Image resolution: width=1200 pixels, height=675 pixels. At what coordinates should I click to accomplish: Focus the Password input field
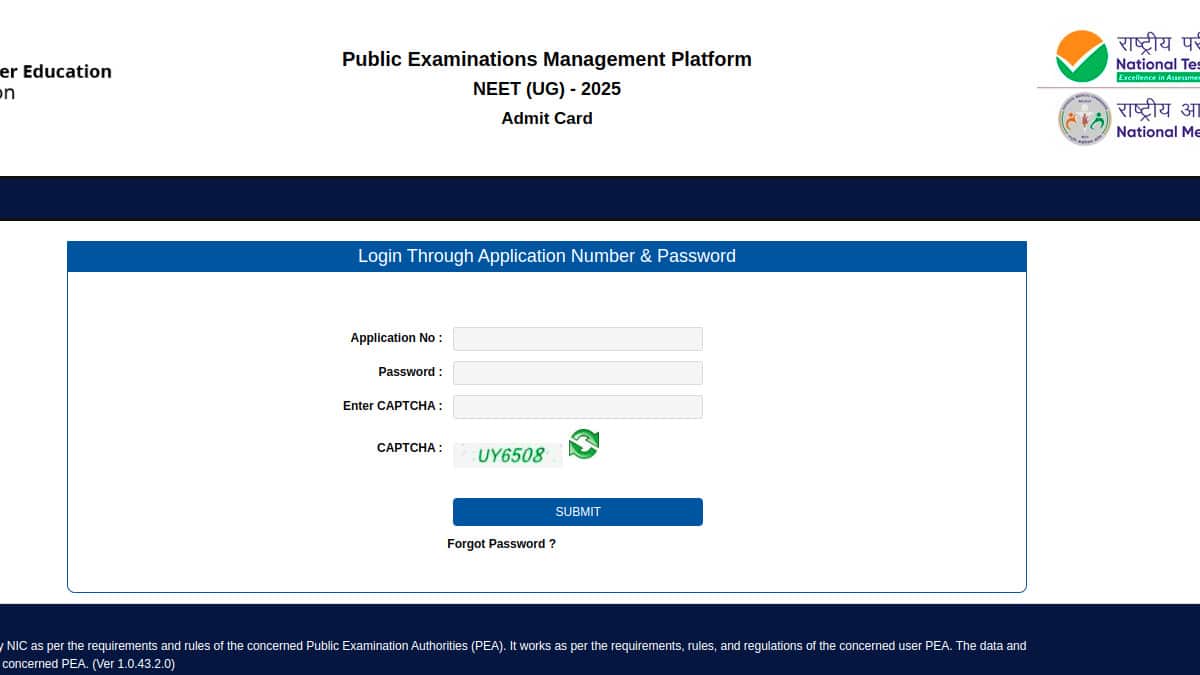tap(578, 373)
